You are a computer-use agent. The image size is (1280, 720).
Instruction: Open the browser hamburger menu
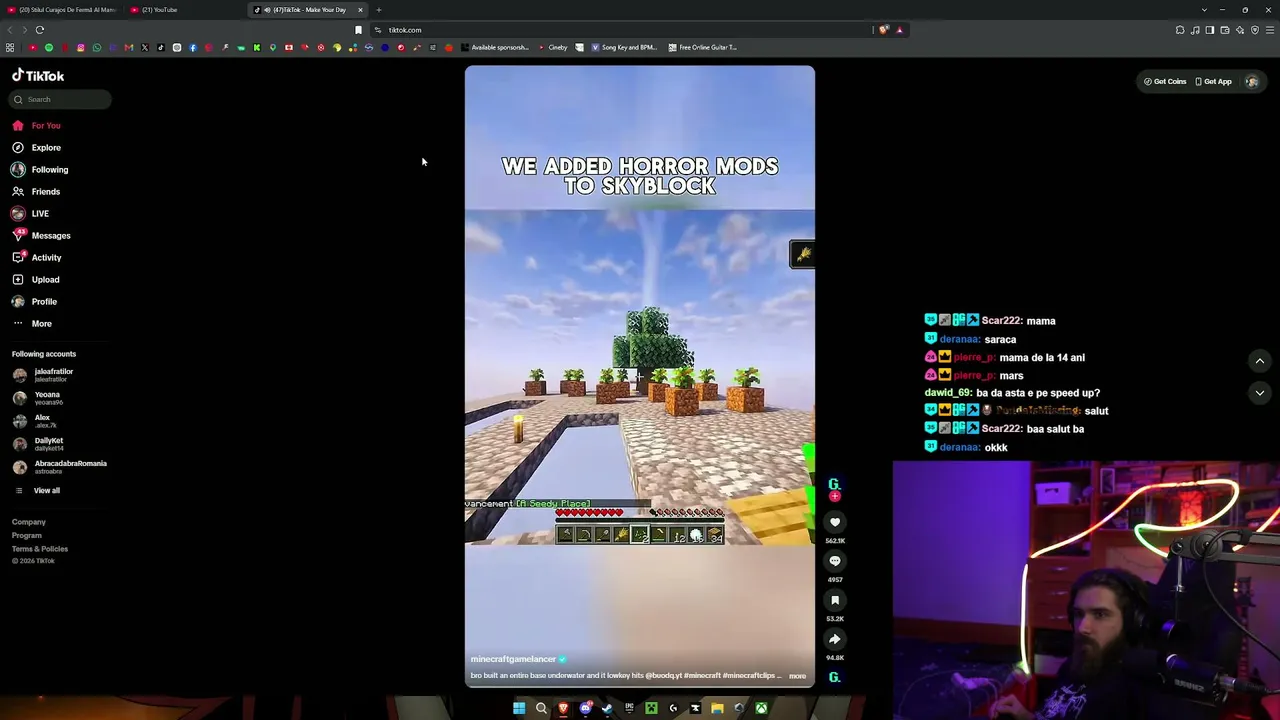pos(1270,30)
